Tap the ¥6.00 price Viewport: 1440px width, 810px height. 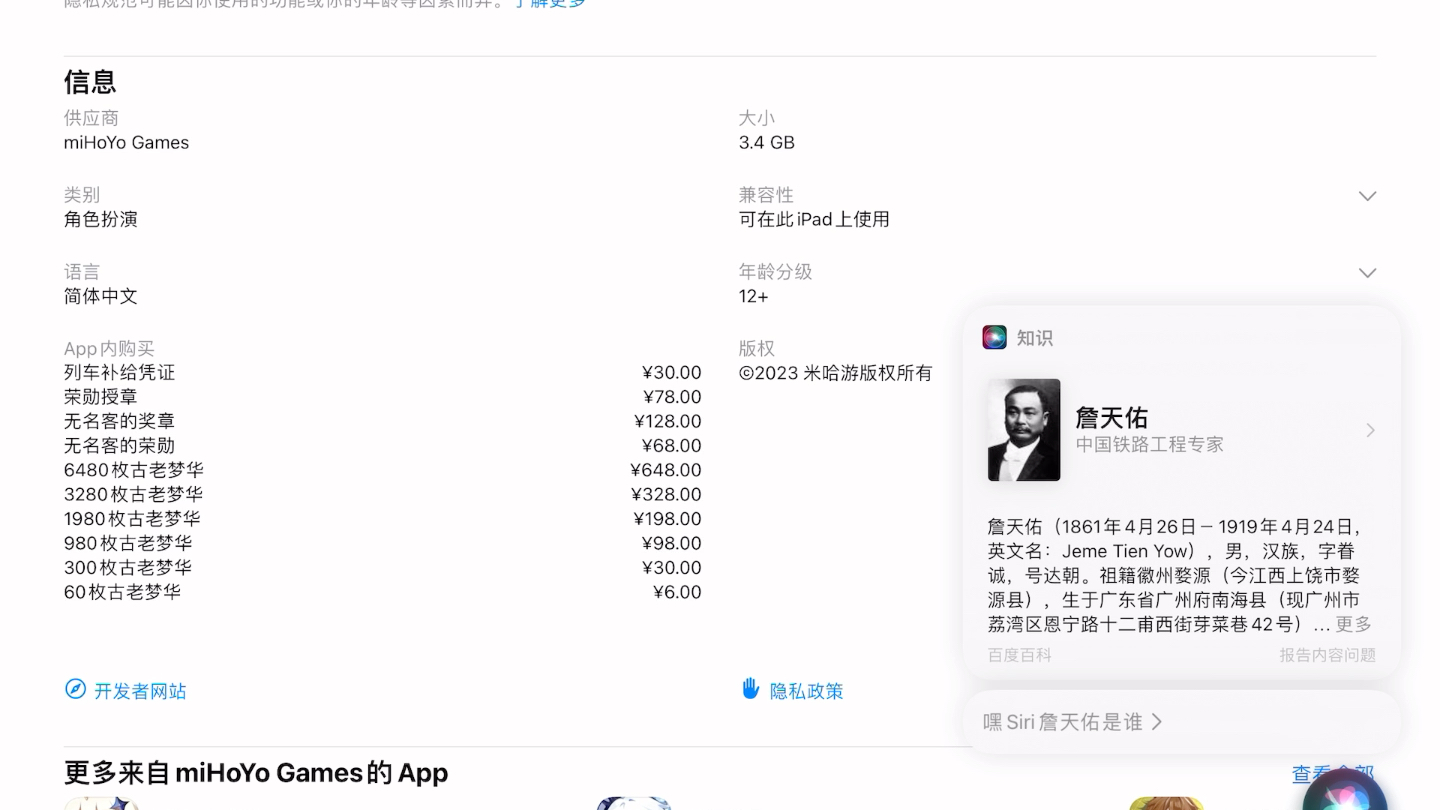click(677, 592)
